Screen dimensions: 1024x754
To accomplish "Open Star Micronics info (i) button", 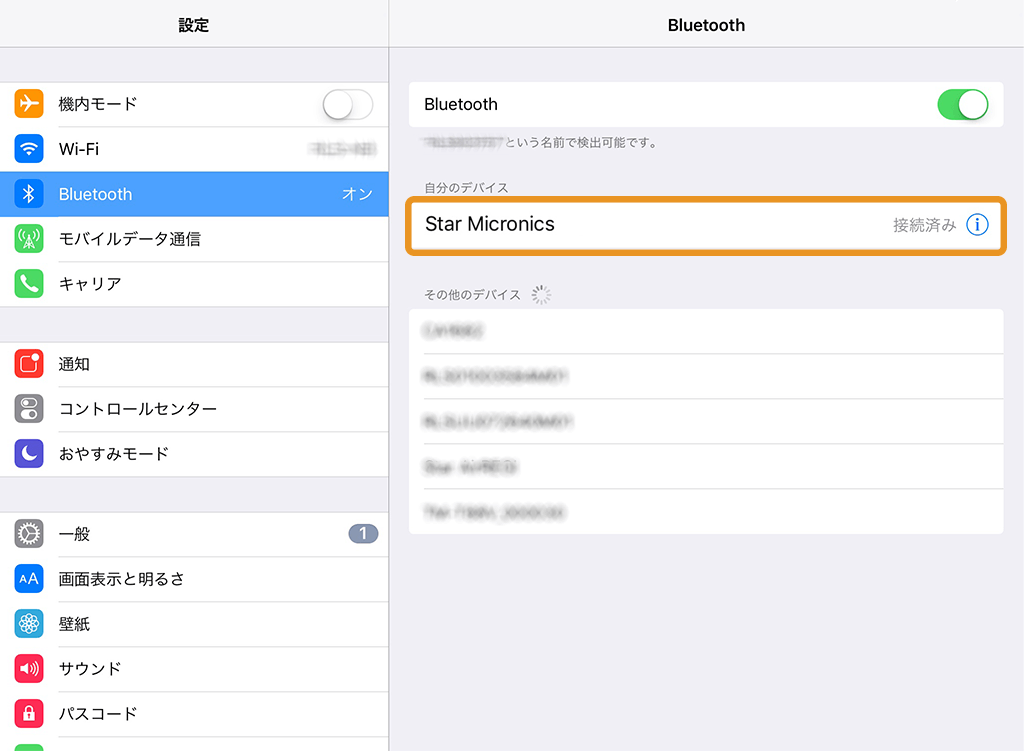I will pyautogui.click(x=977, y=225).
